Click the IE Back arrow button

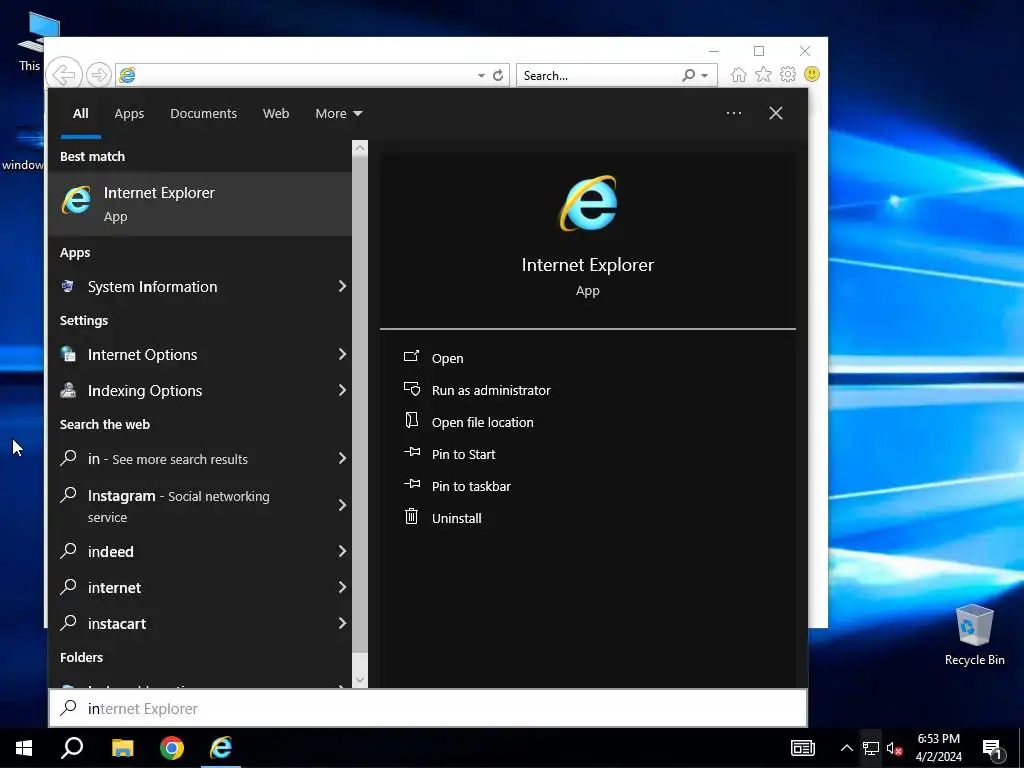pyautogui.click(x=64, y=74)
